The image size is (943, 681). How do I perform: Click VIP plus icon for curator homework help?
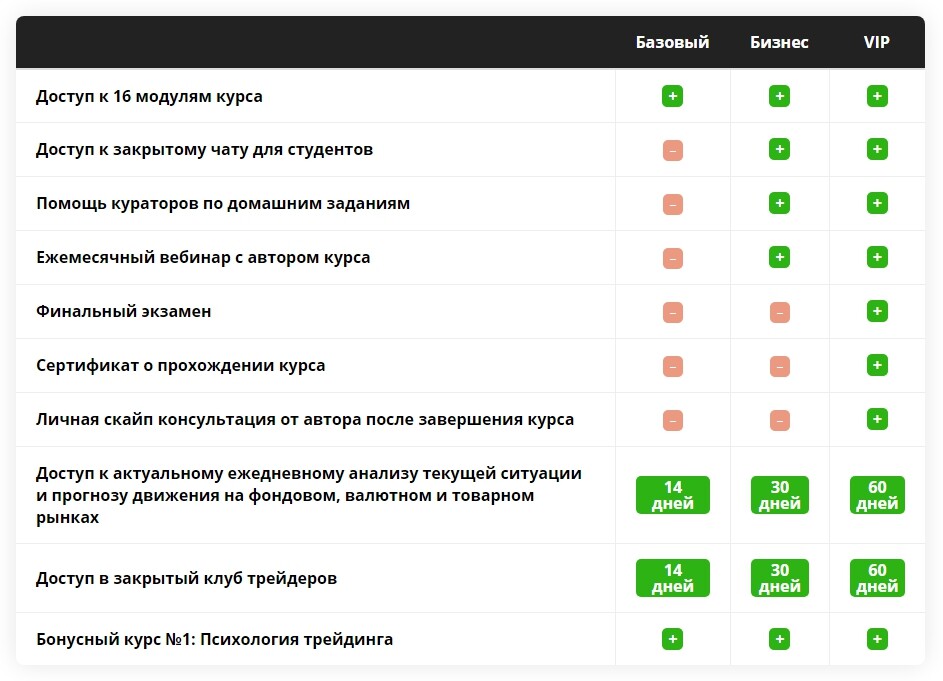tap(877, 203)
